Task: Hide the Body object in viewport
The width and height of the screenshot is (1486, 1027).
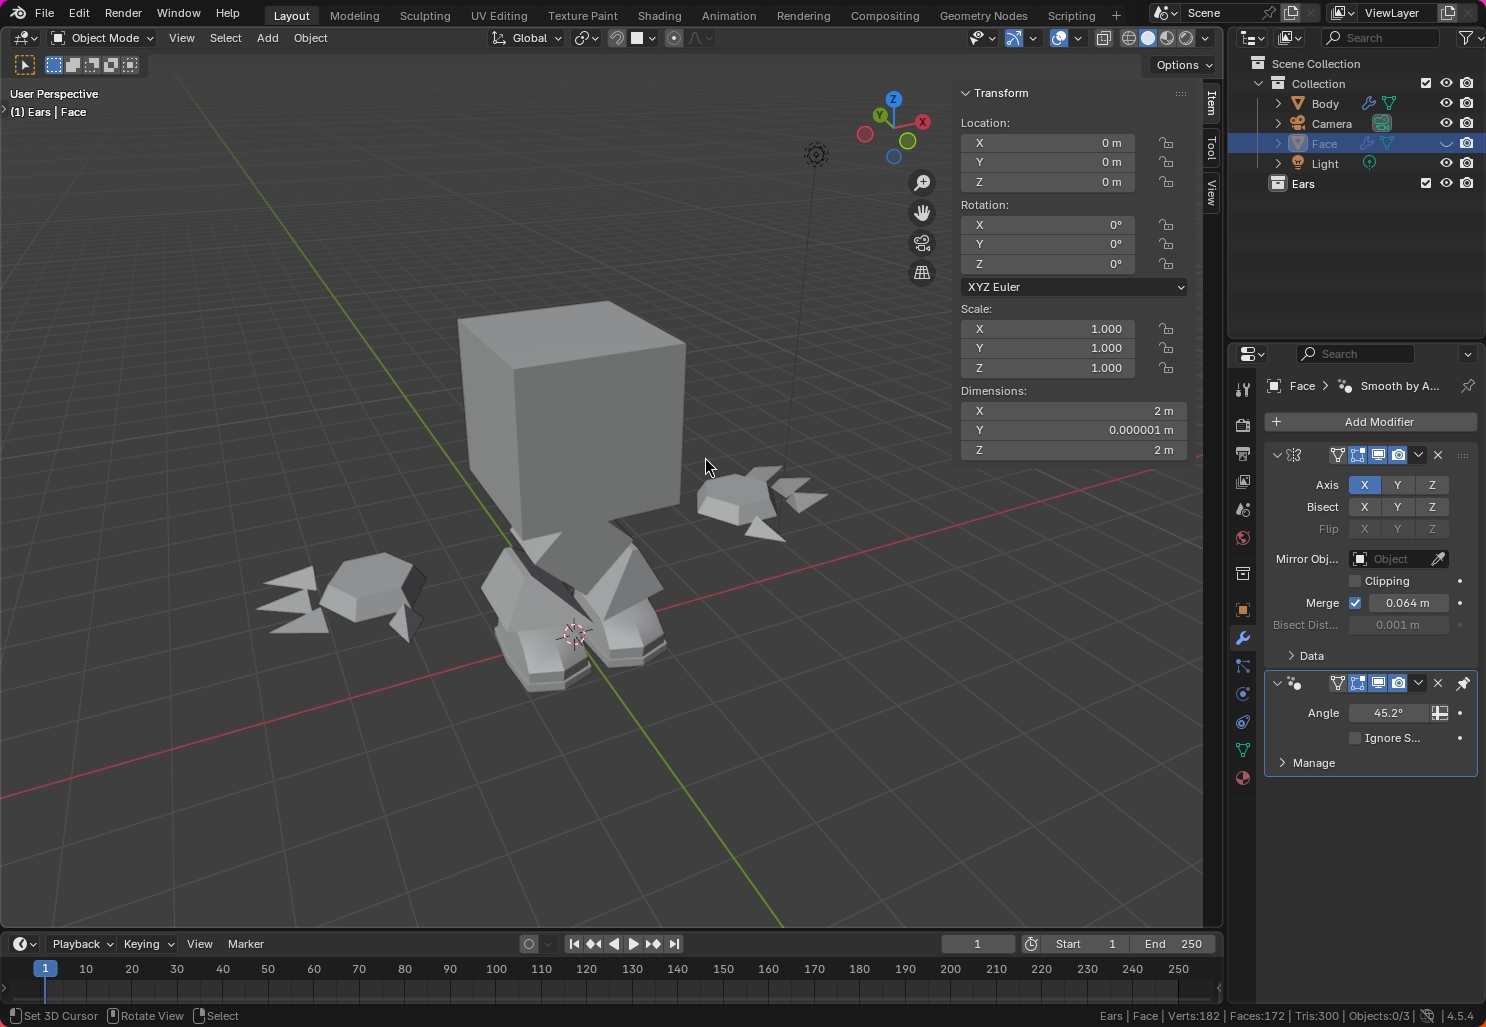Action: click(x=1446, y=103)
